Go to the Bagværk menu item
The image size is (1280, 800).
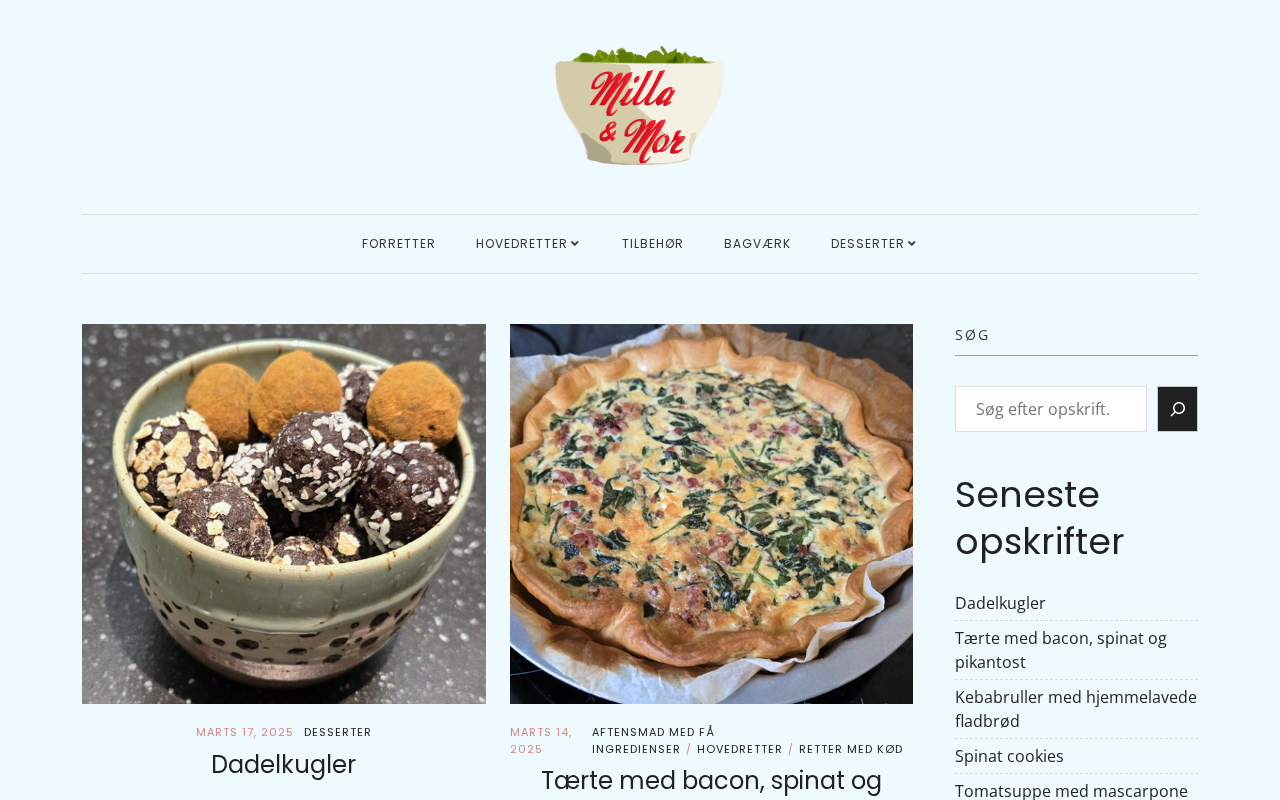point(757,244)
